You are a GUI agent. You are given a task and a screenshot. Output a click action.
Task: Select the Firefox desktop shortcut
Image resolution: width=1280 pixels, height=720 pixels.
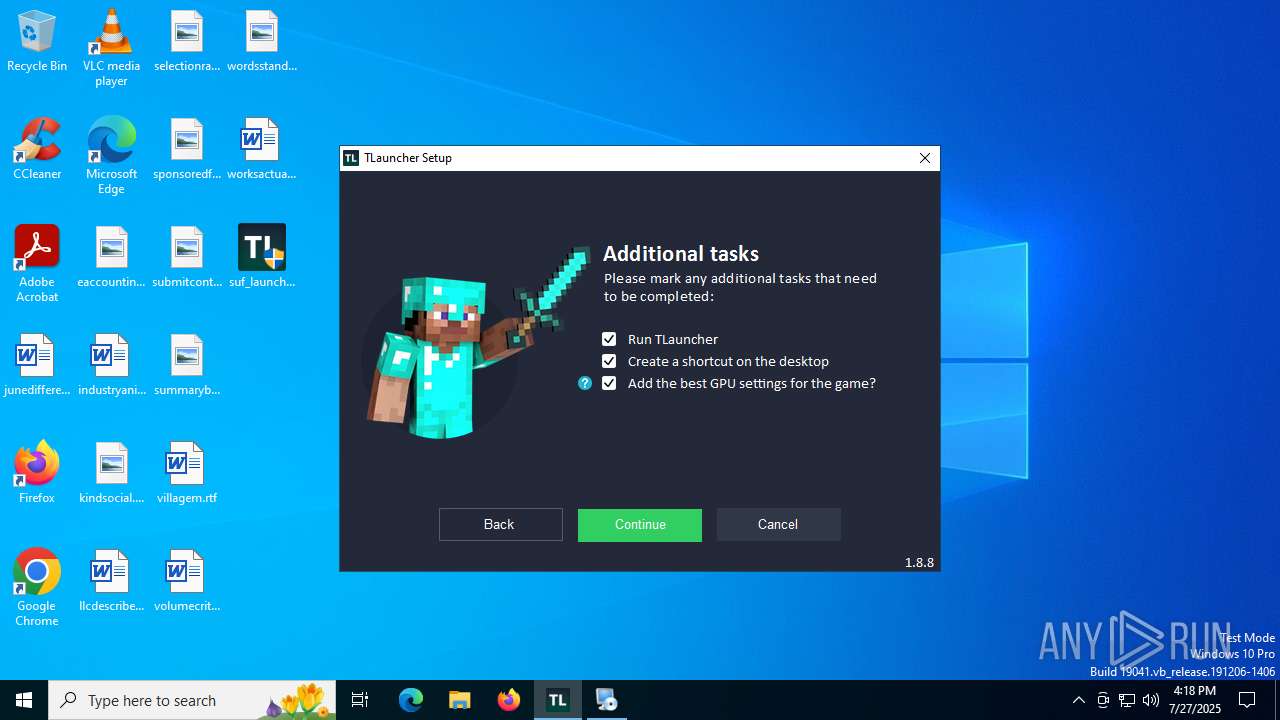click(x=37, y=473)
